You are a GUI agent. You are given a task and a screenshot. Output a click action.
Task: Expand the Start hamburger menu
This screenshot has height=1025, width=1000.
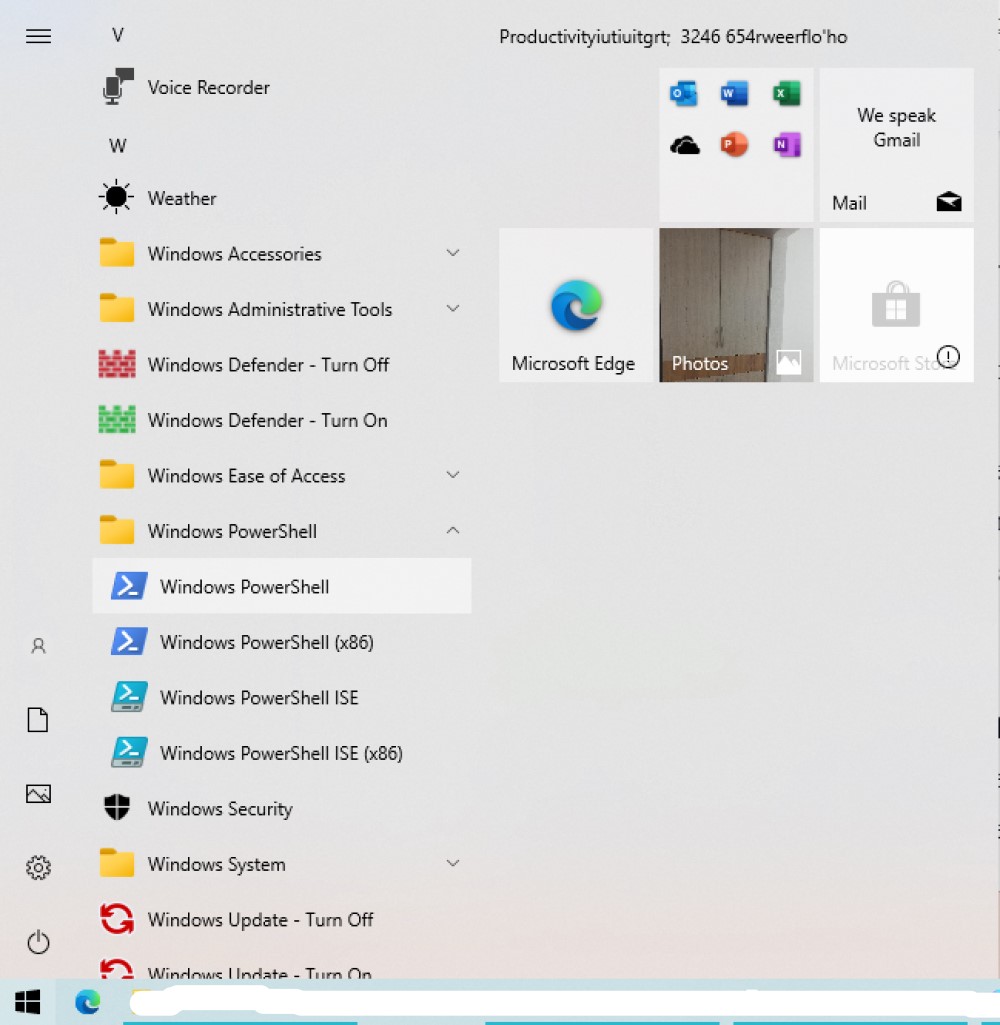(39, 36)
